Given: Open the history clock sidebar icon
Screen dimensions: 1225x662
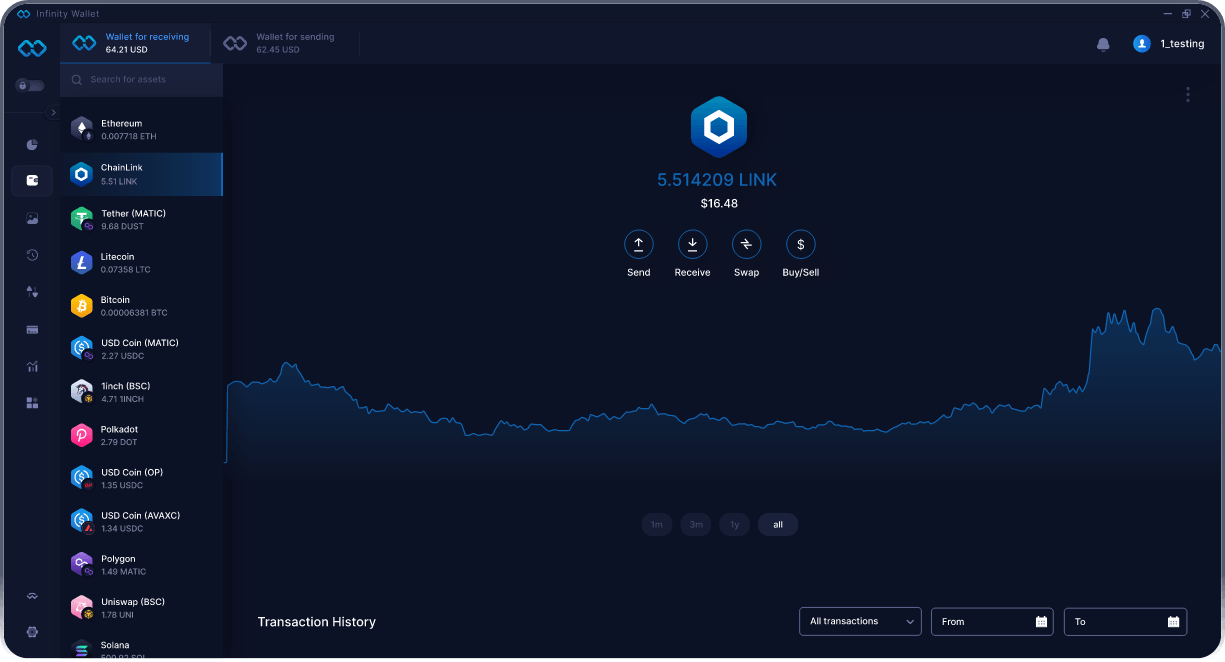Looking at the screenshot, I should tap(32, 255).
